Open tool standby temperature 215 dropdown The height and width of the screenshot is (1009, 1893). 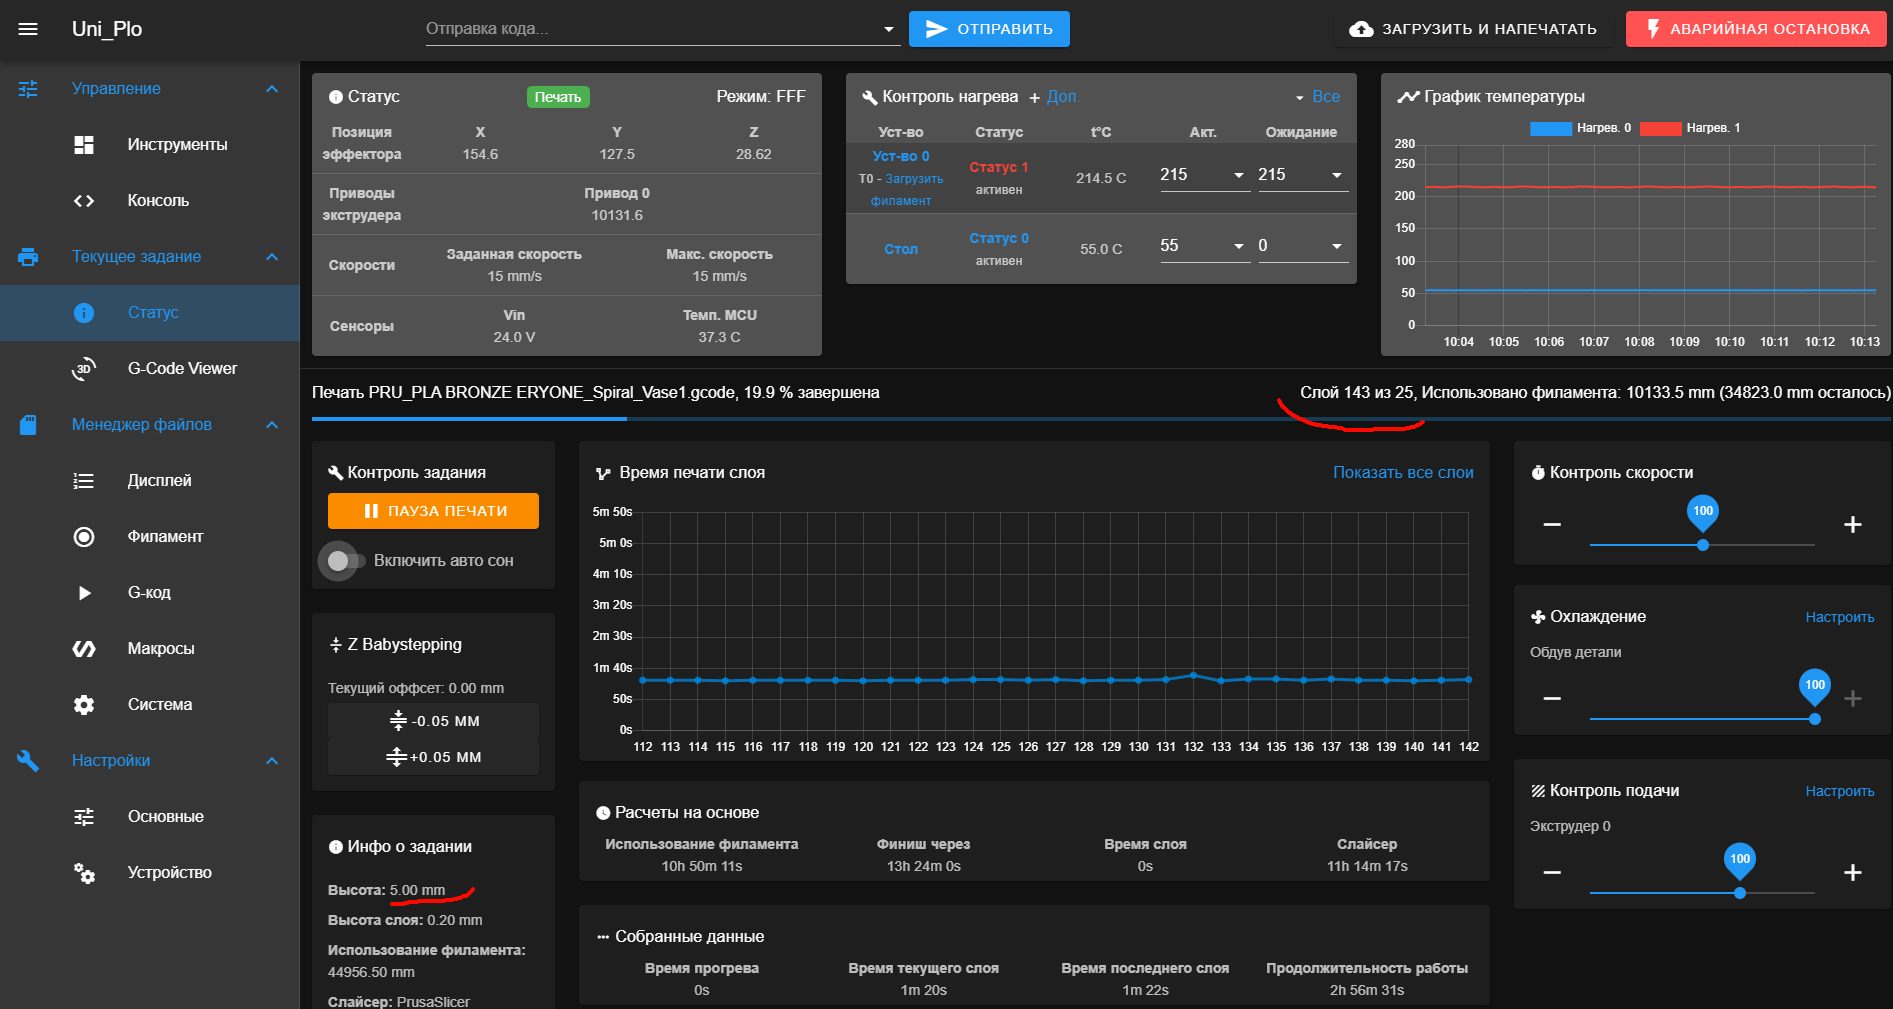coord(1337,175)
